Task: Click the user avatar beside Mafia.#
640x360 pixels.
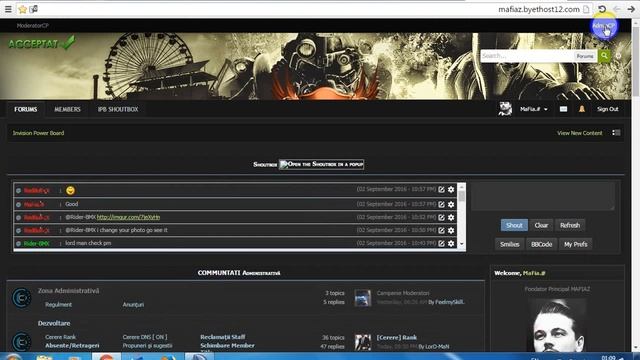Action: (x=505, y=109)
